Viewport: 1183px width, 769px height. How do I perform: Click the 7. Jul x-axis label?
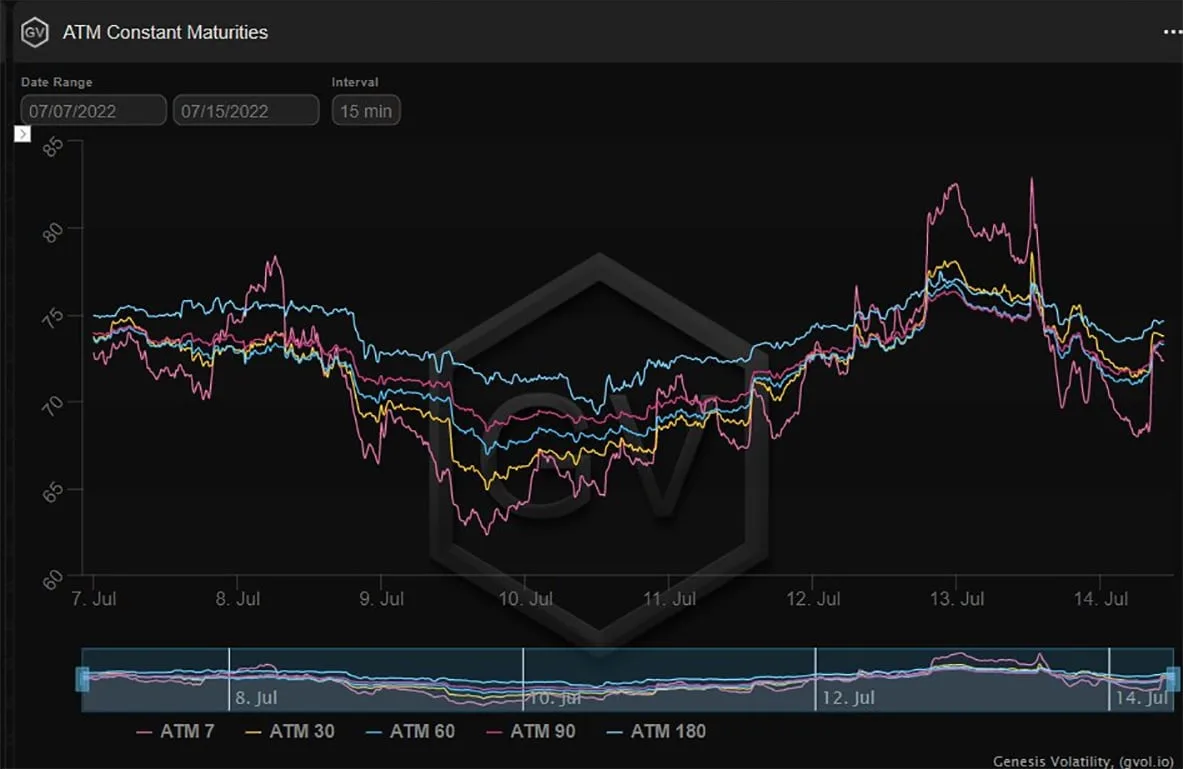tap(94, 599)
